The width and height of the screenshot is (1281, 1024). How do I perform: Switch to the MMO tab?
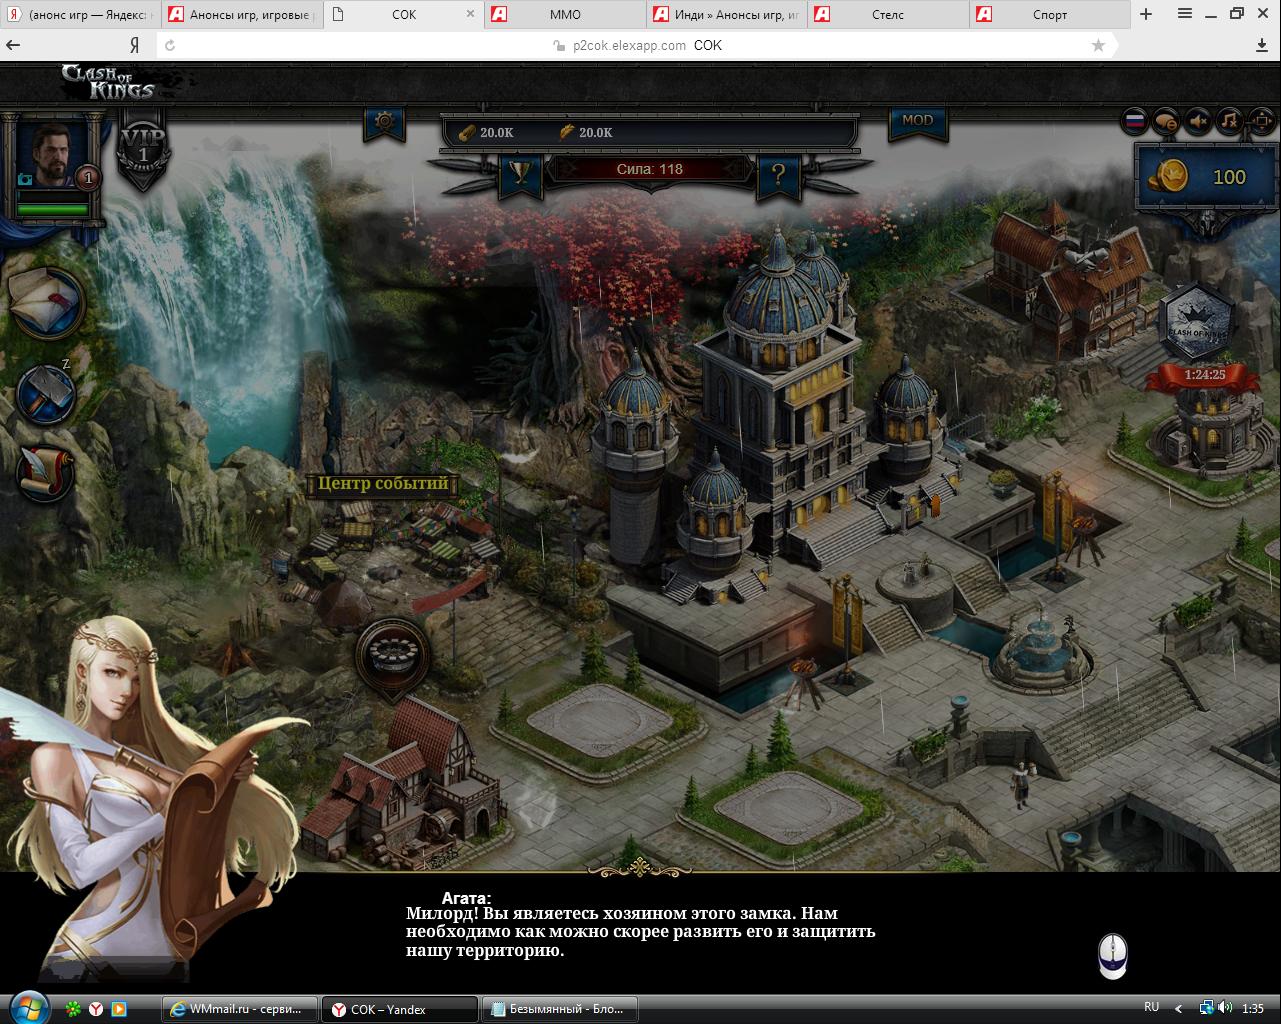click(x=565, y=14)
